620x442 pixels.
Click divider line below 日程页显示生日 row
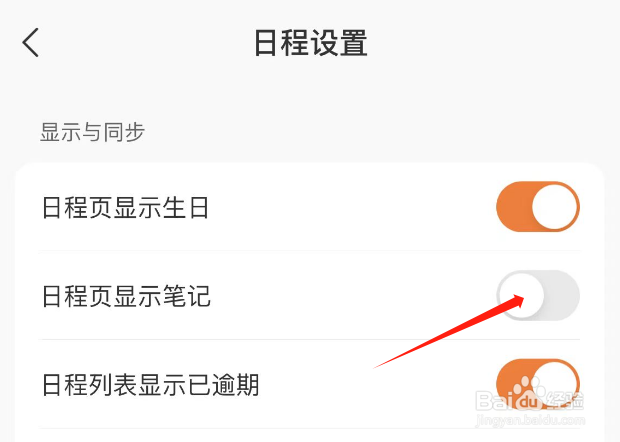(310, 251)
